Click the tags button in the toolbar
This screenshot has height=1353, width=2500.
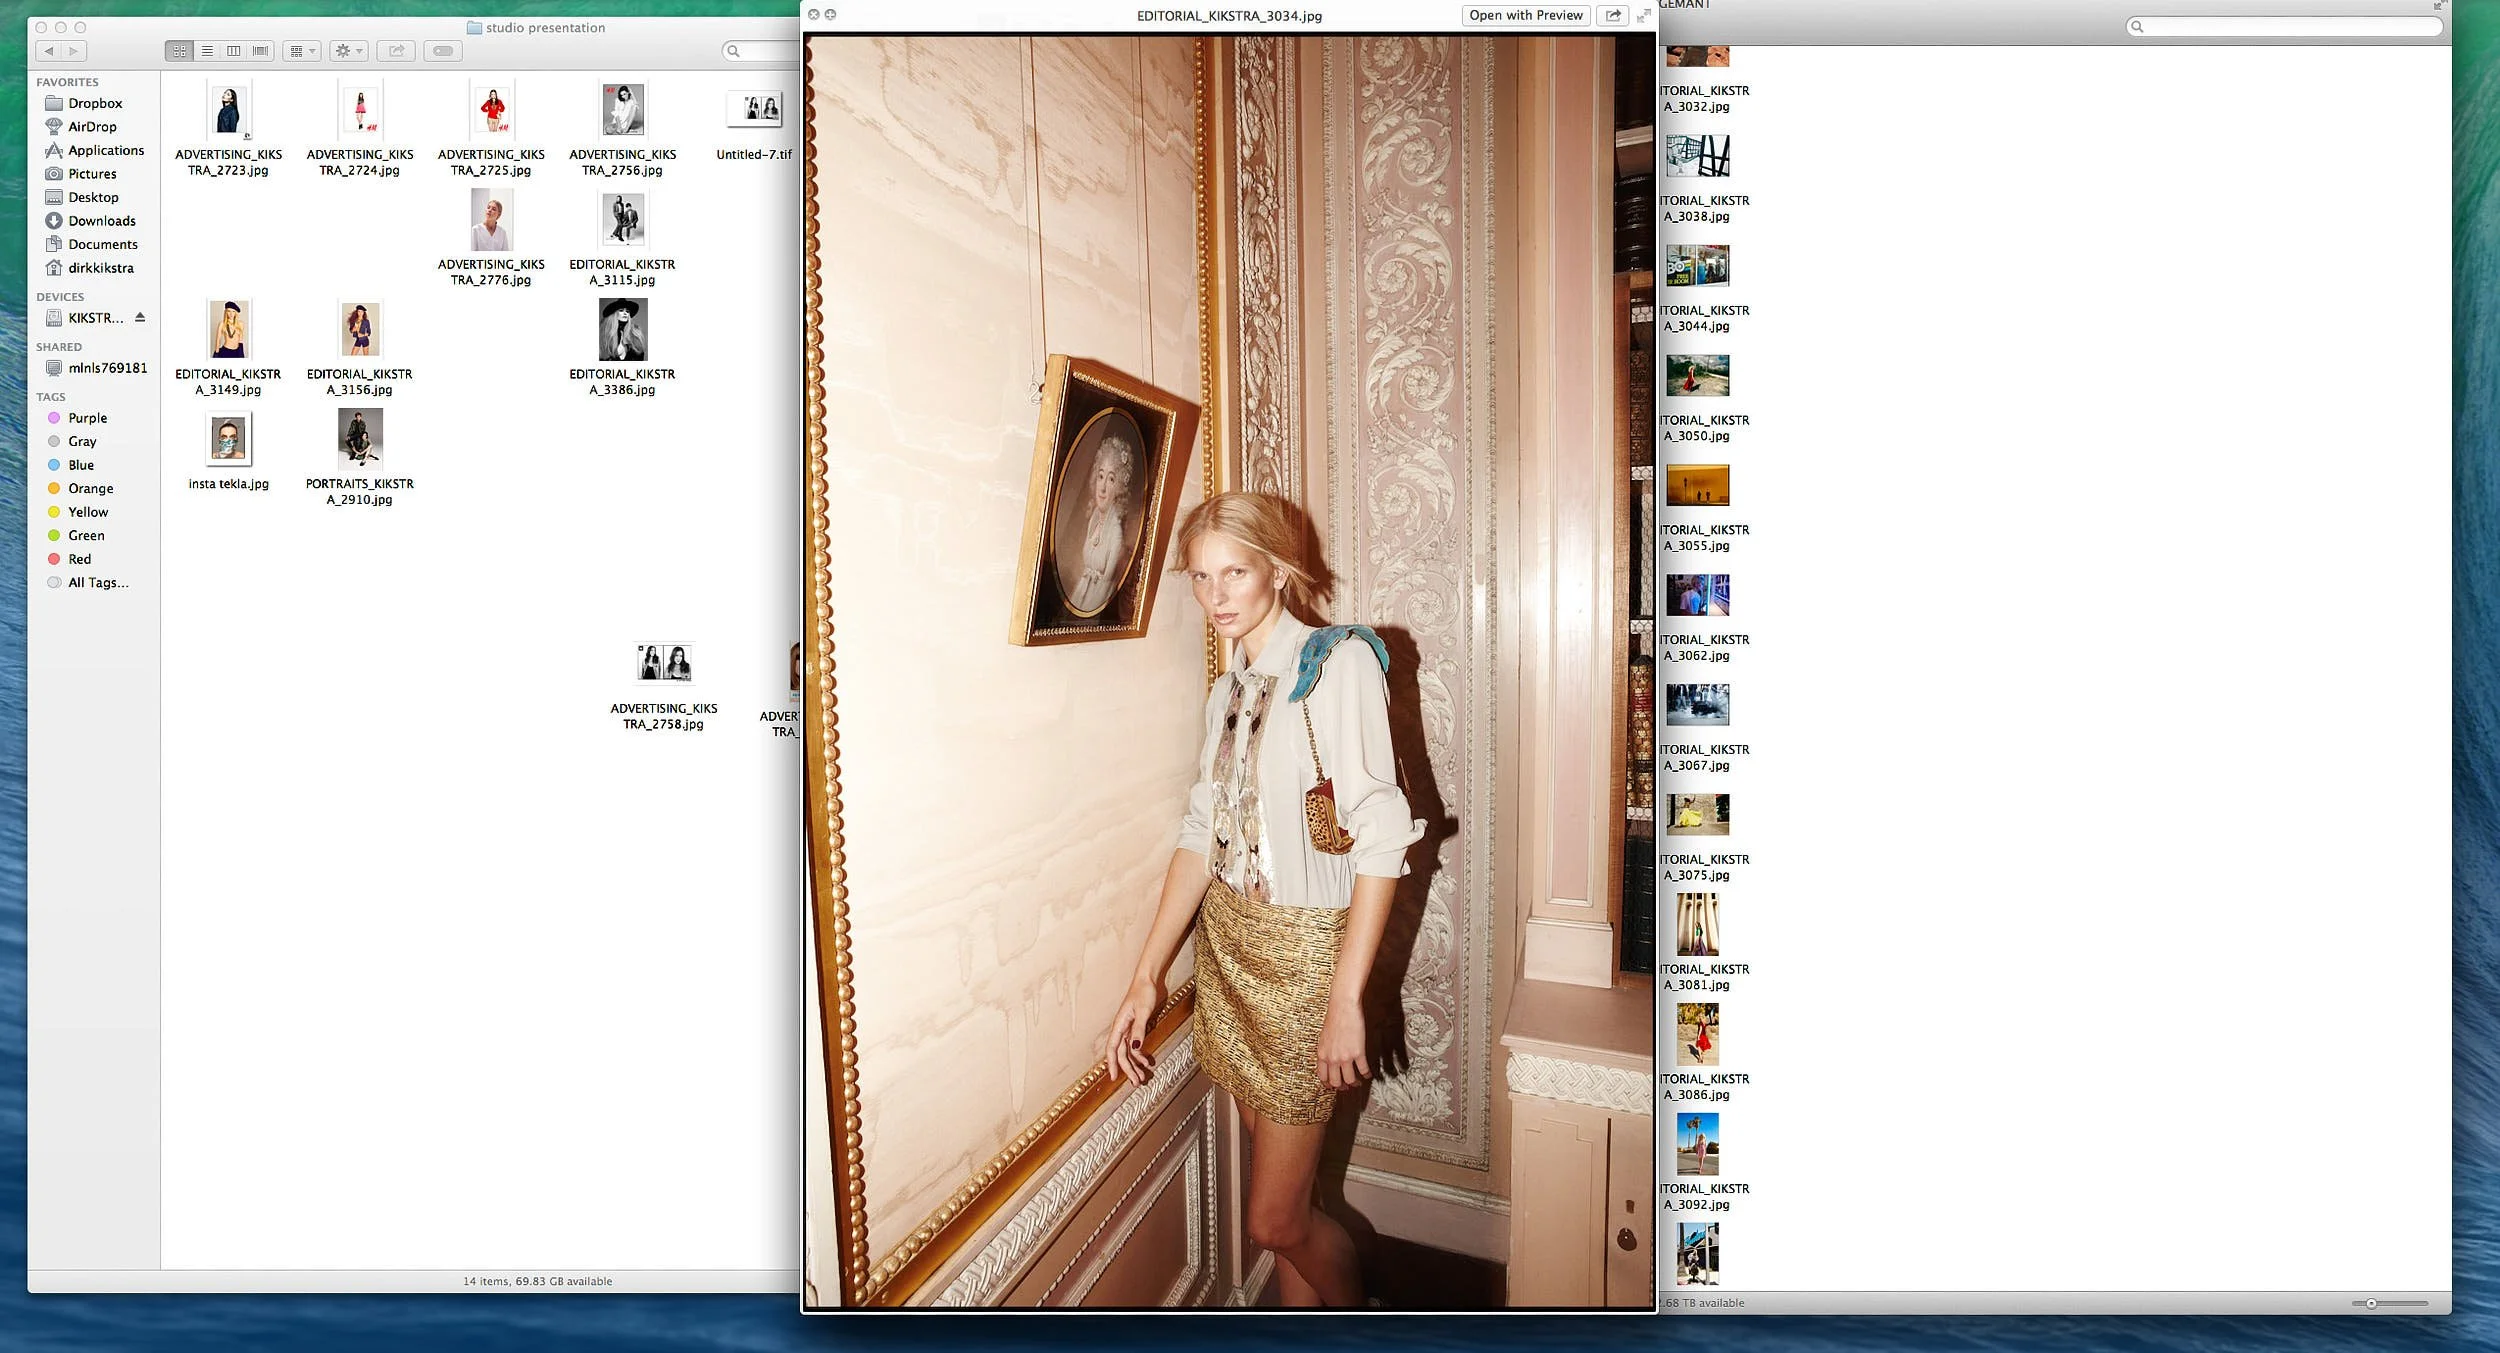pyautogui.click(x=443, y=51)
